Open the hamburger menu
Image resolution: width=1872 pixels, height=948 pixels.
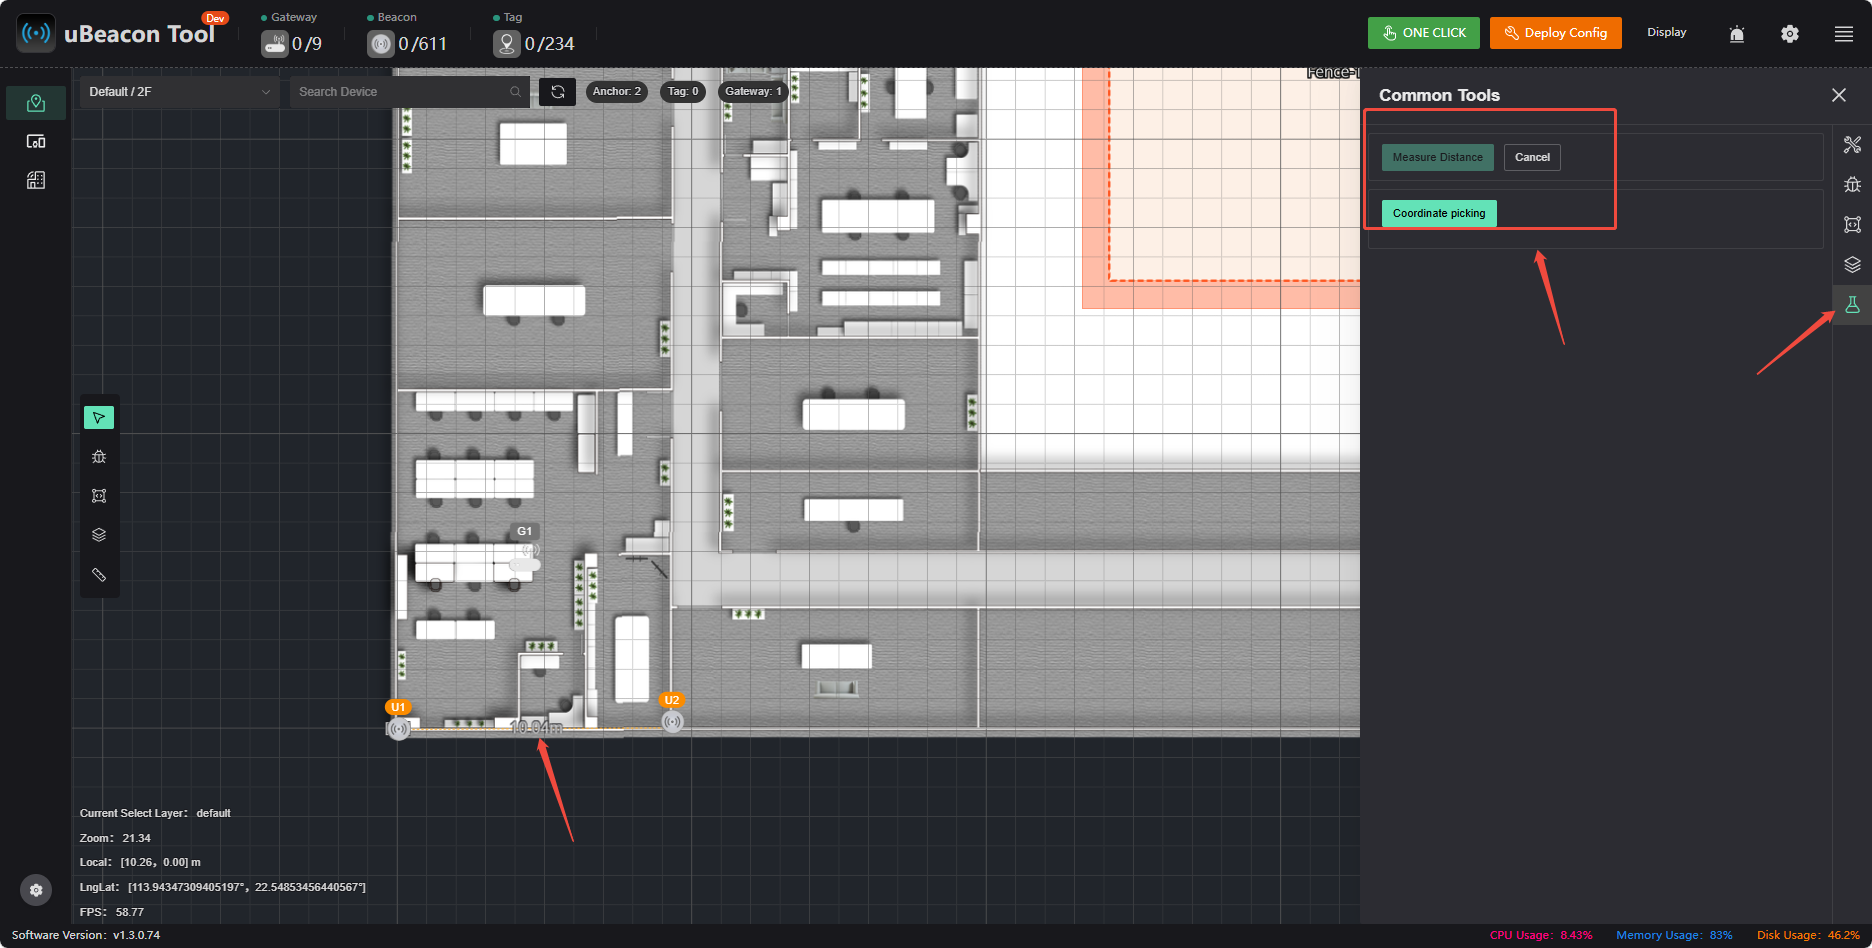coord(1844,34)
